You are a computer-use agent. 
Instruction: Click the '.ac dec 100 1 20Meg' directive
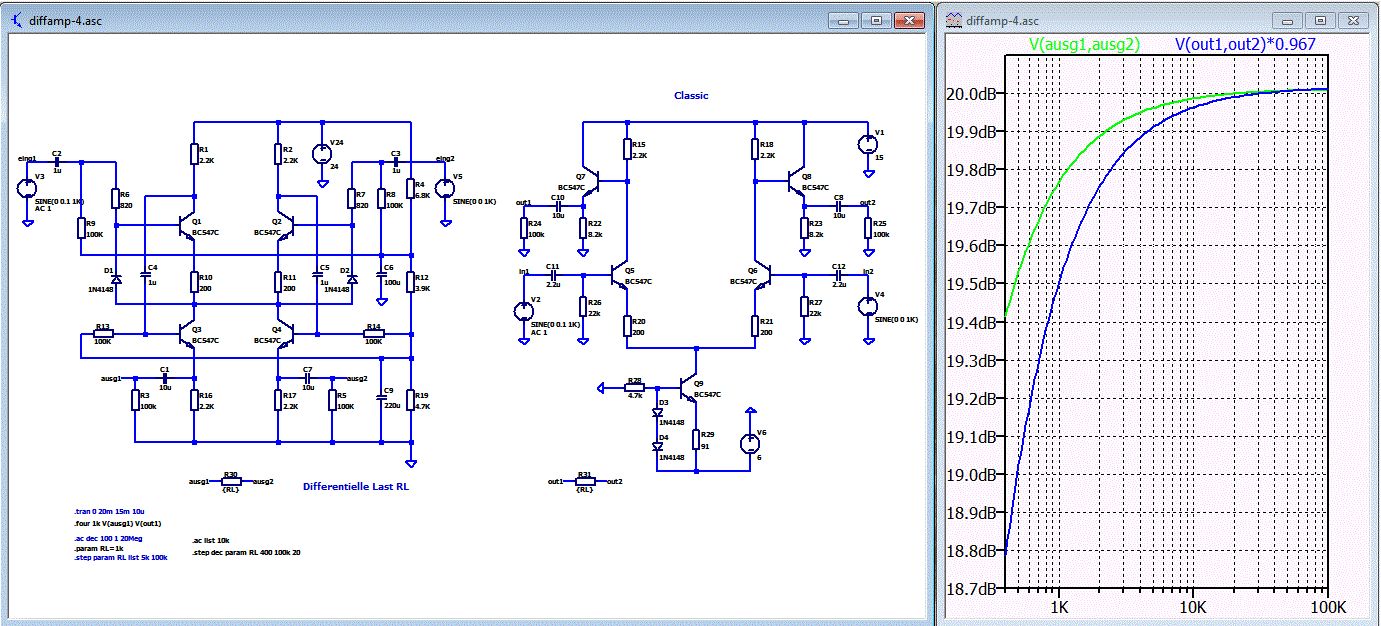click(109, 538)
